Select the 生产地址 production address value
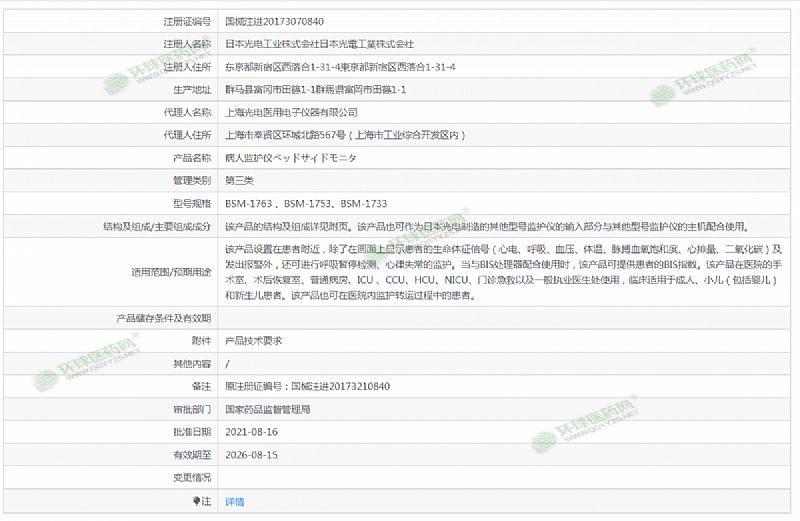The image size is (800, 521). point(315,90)
